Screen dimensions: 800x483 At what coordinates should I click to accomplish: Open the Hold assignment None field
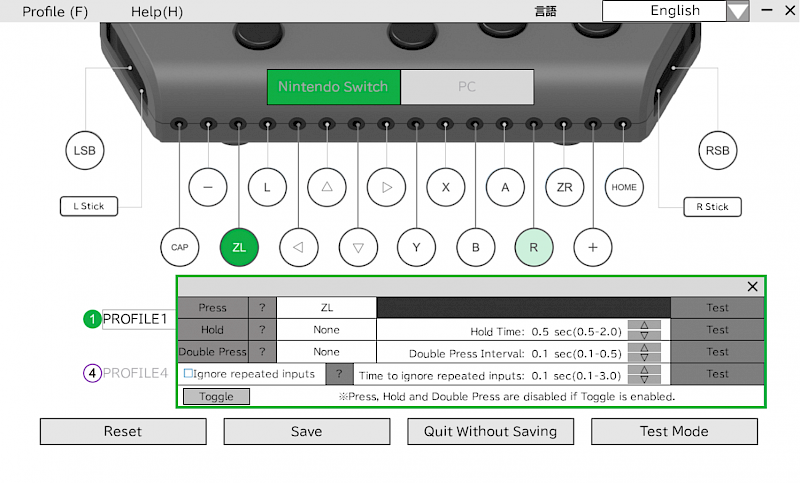click(327, 329)
